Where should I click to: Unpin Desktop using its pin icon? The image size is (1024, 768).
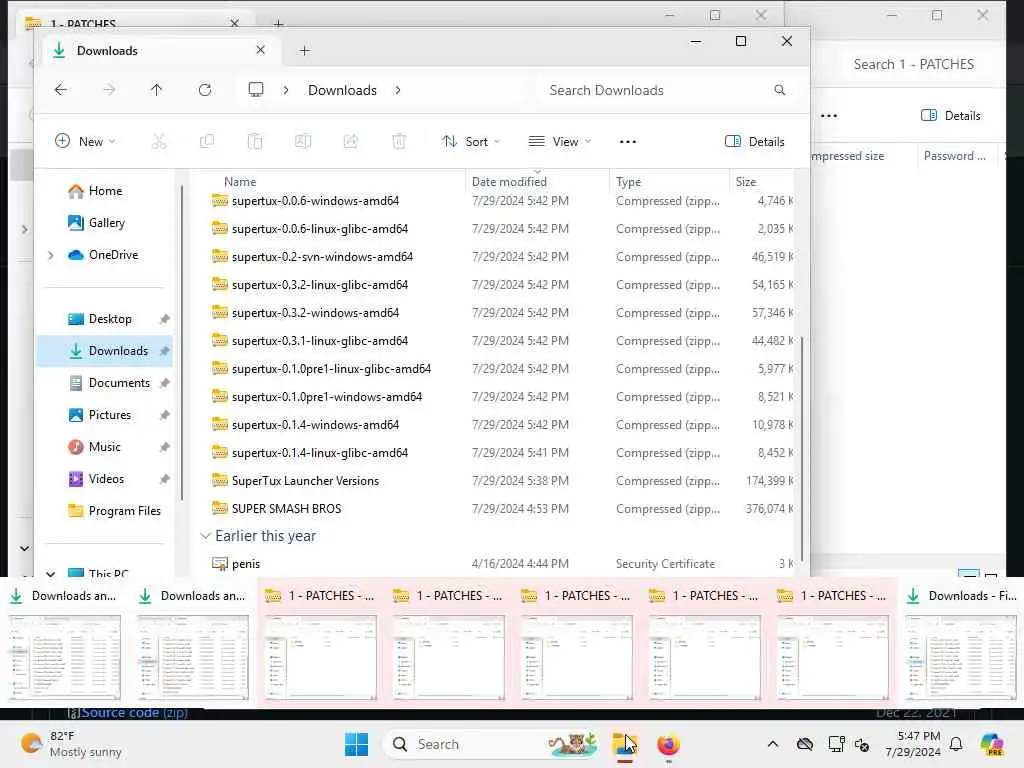(165, 319)
